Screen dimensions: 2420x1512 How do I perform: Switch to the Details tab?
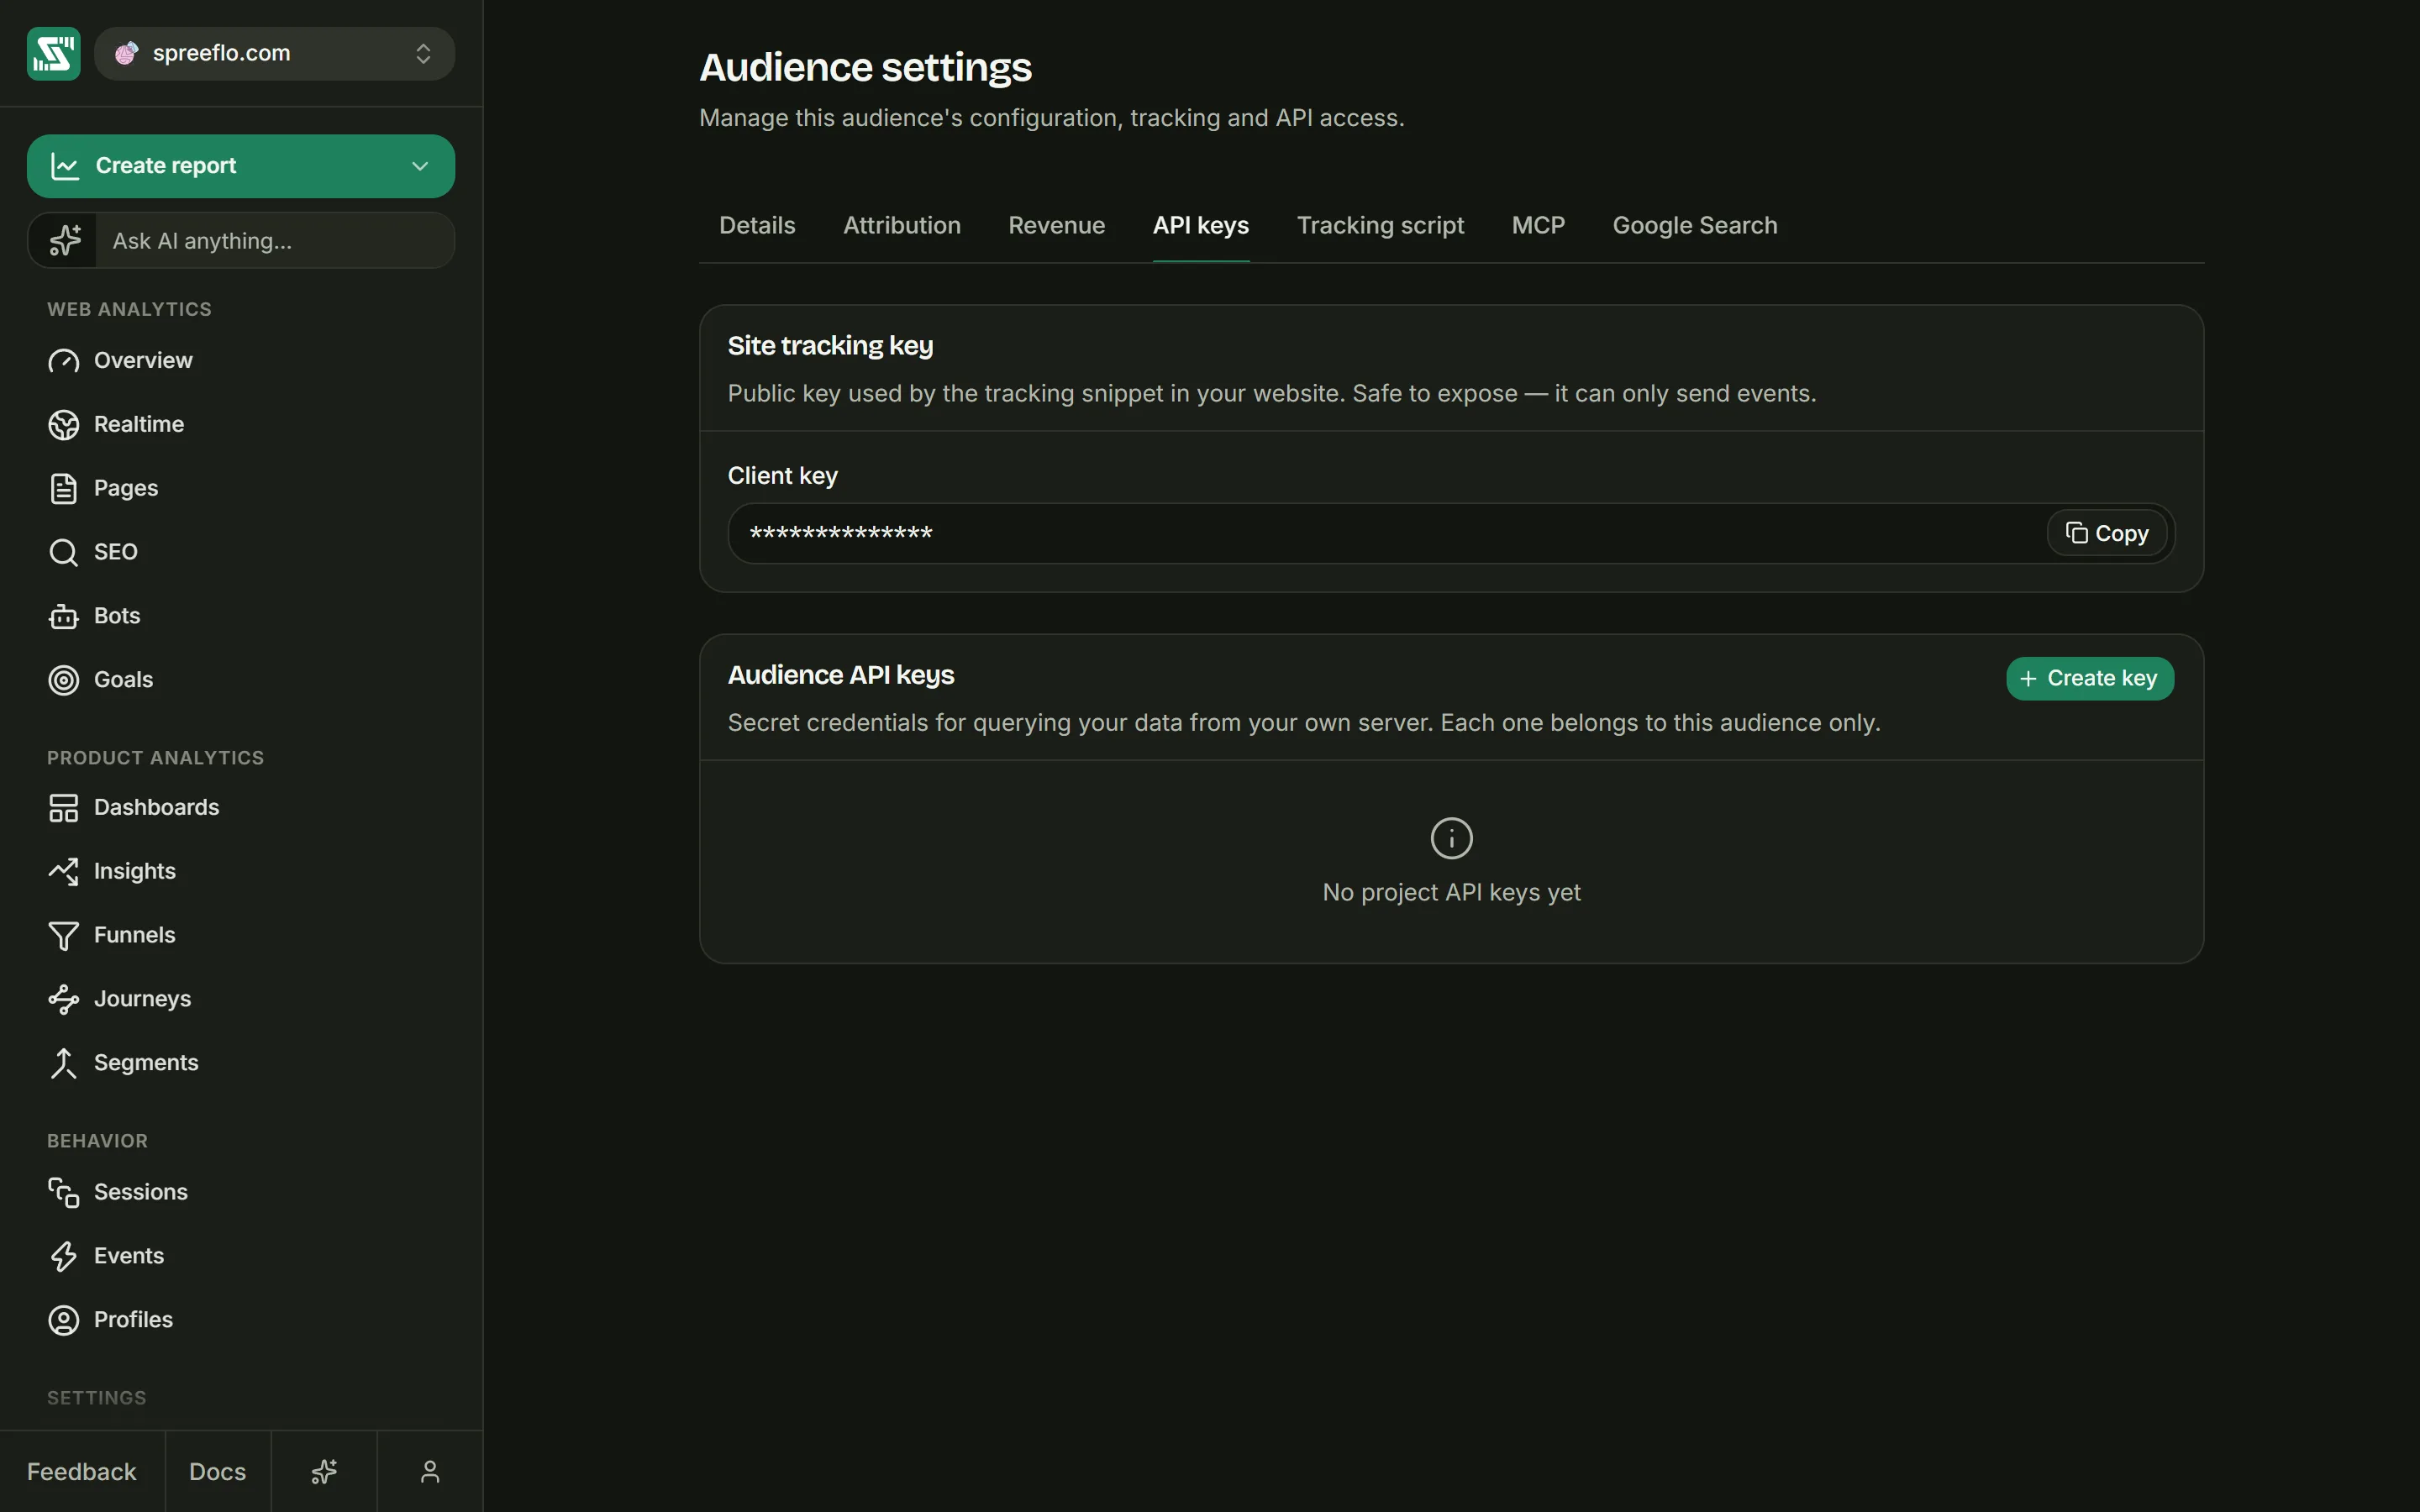(757, 226)
